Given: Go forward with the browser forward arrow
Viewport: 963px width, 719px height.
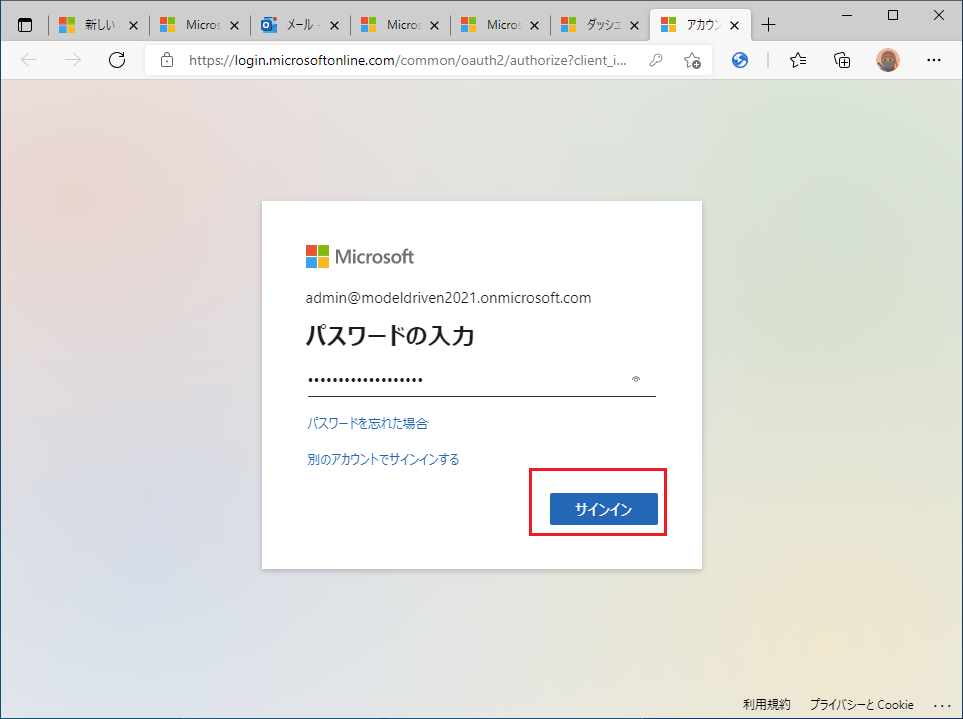Looking at the screenshot, I should point(73,60).
